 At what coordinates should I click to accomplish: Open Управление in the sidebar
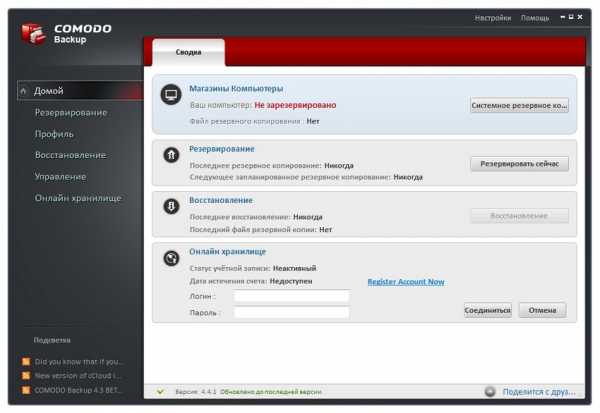pyautogui.click(x=60, y=177)
